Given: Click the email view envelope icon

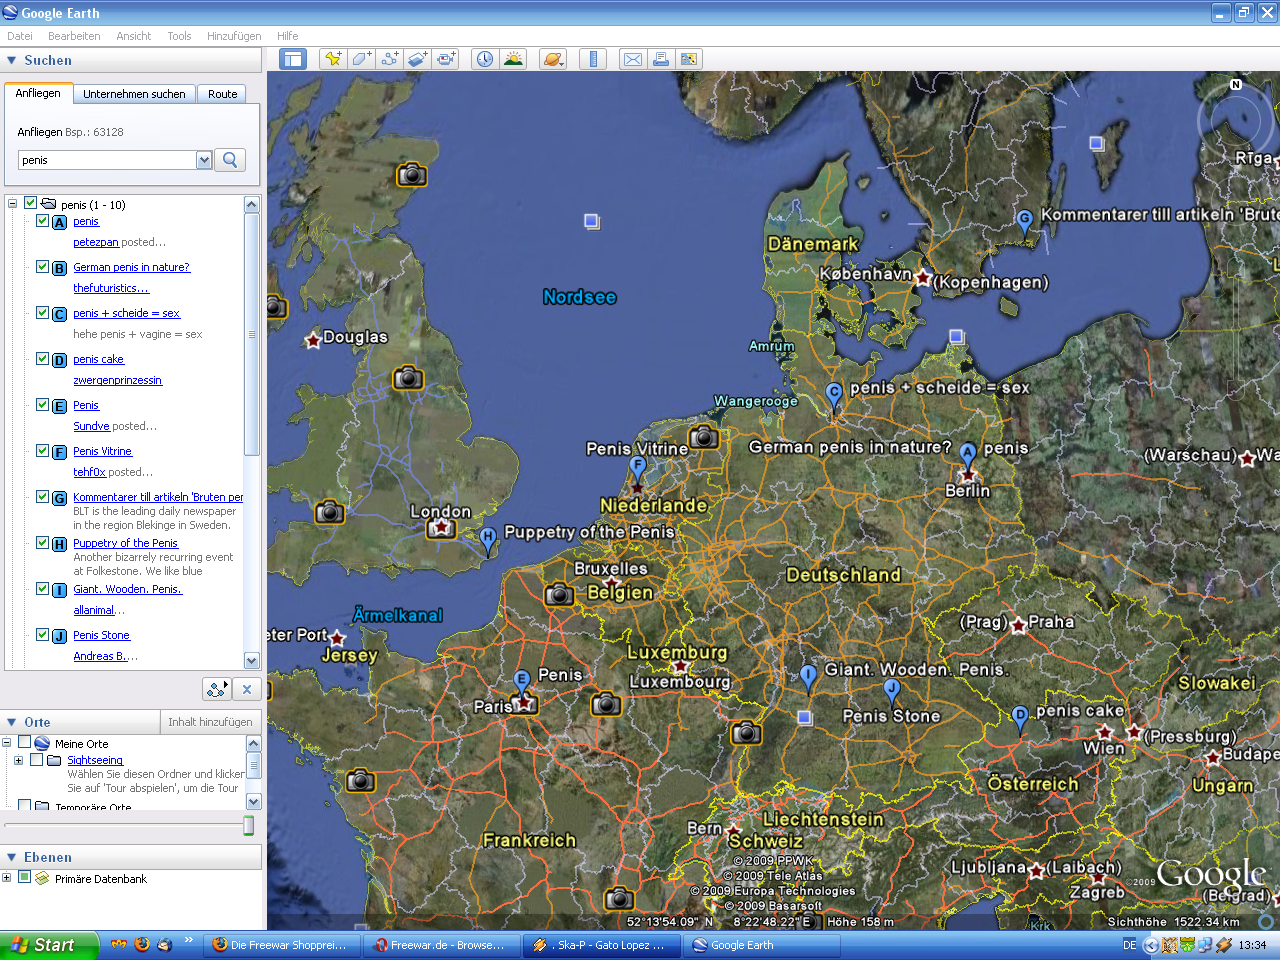Looking at the screenshot, I should [x=633, y=59].
